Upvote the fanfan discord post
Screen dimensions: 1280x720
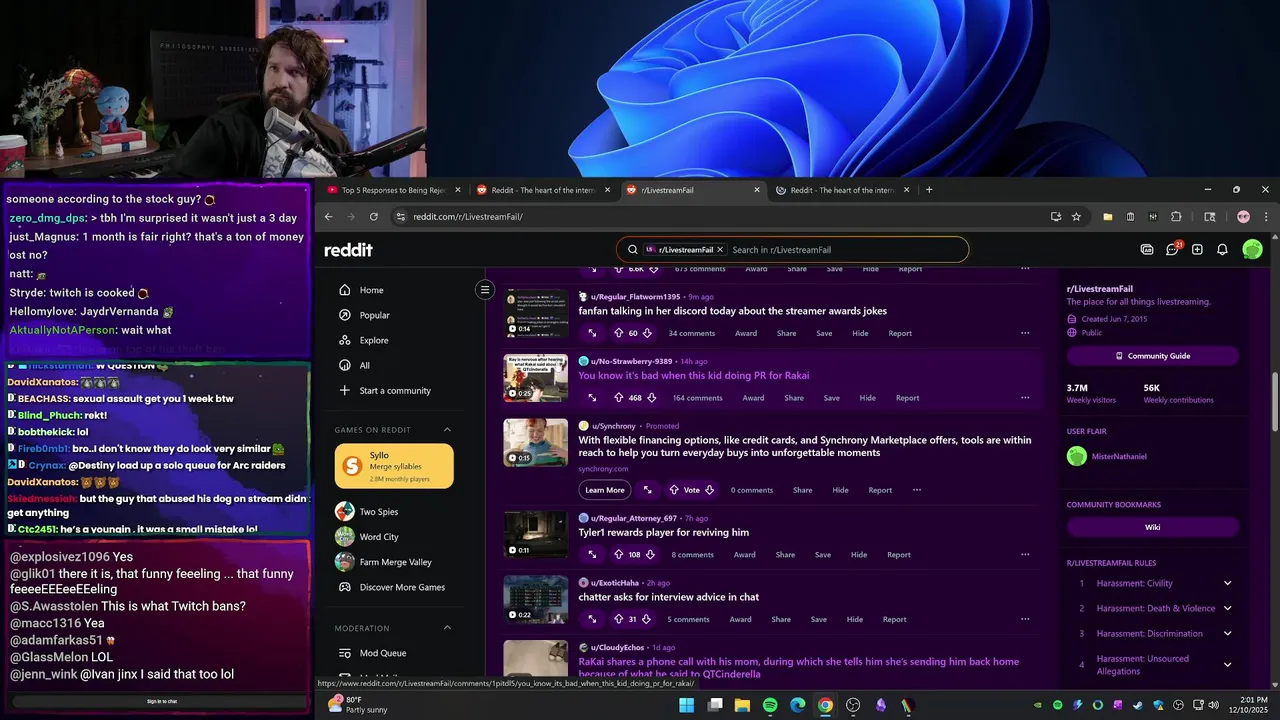tap(618, 333)
